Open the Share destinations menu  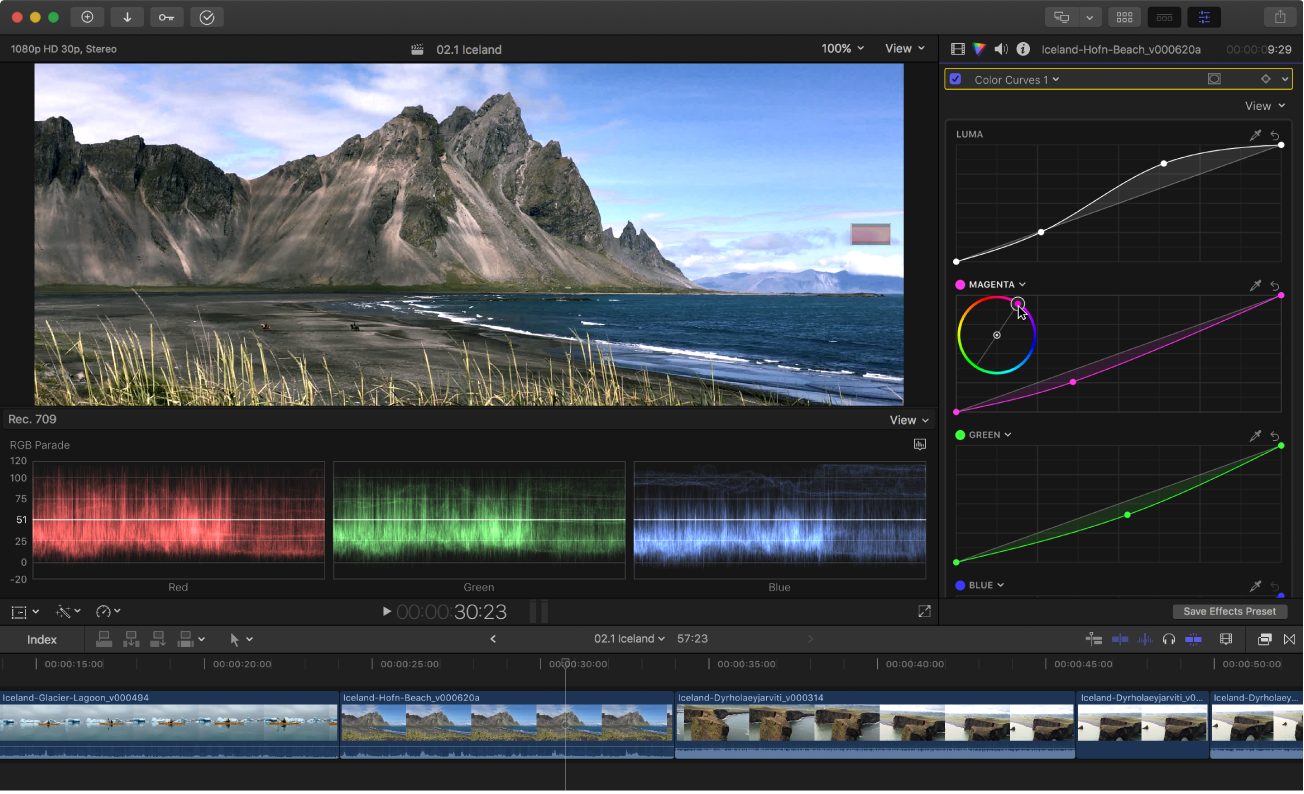tap(1280, 17)
